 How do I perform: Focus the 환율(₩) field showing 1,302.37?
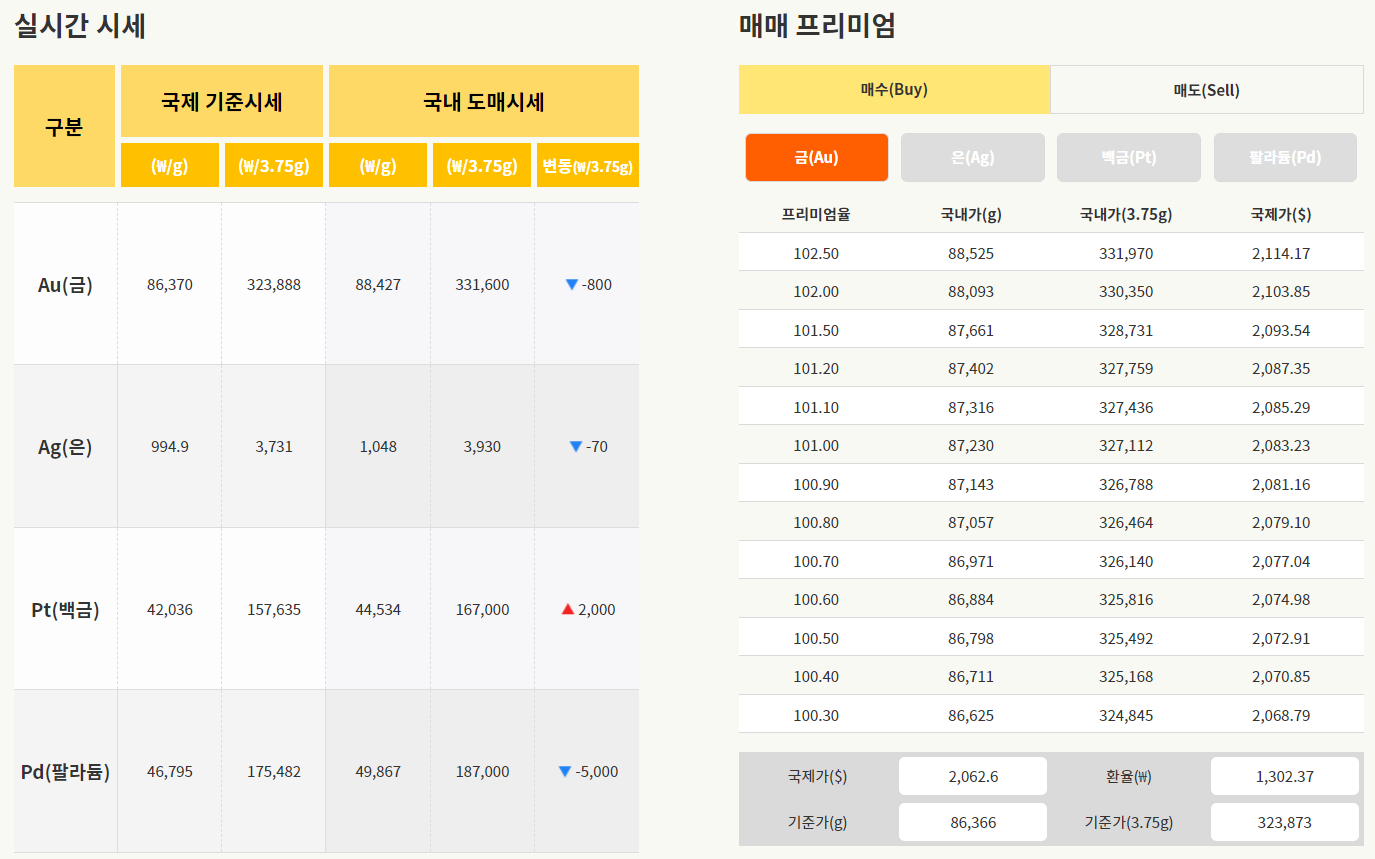pyautogui.click(x=1285, y=776)
